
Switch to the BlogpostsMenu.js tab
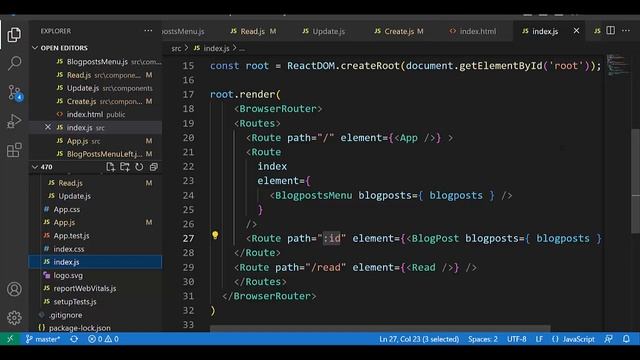point(184,31)
